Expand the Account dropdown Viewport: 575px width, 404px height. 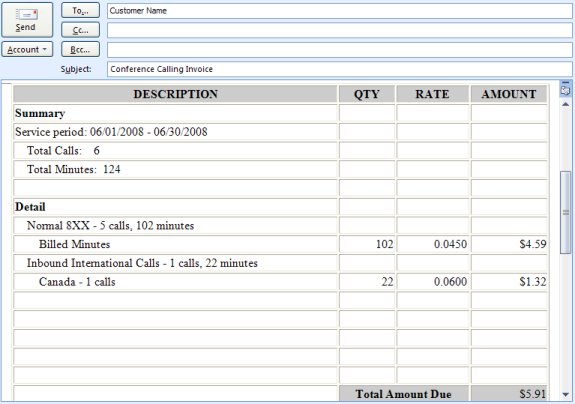(27, 49)
